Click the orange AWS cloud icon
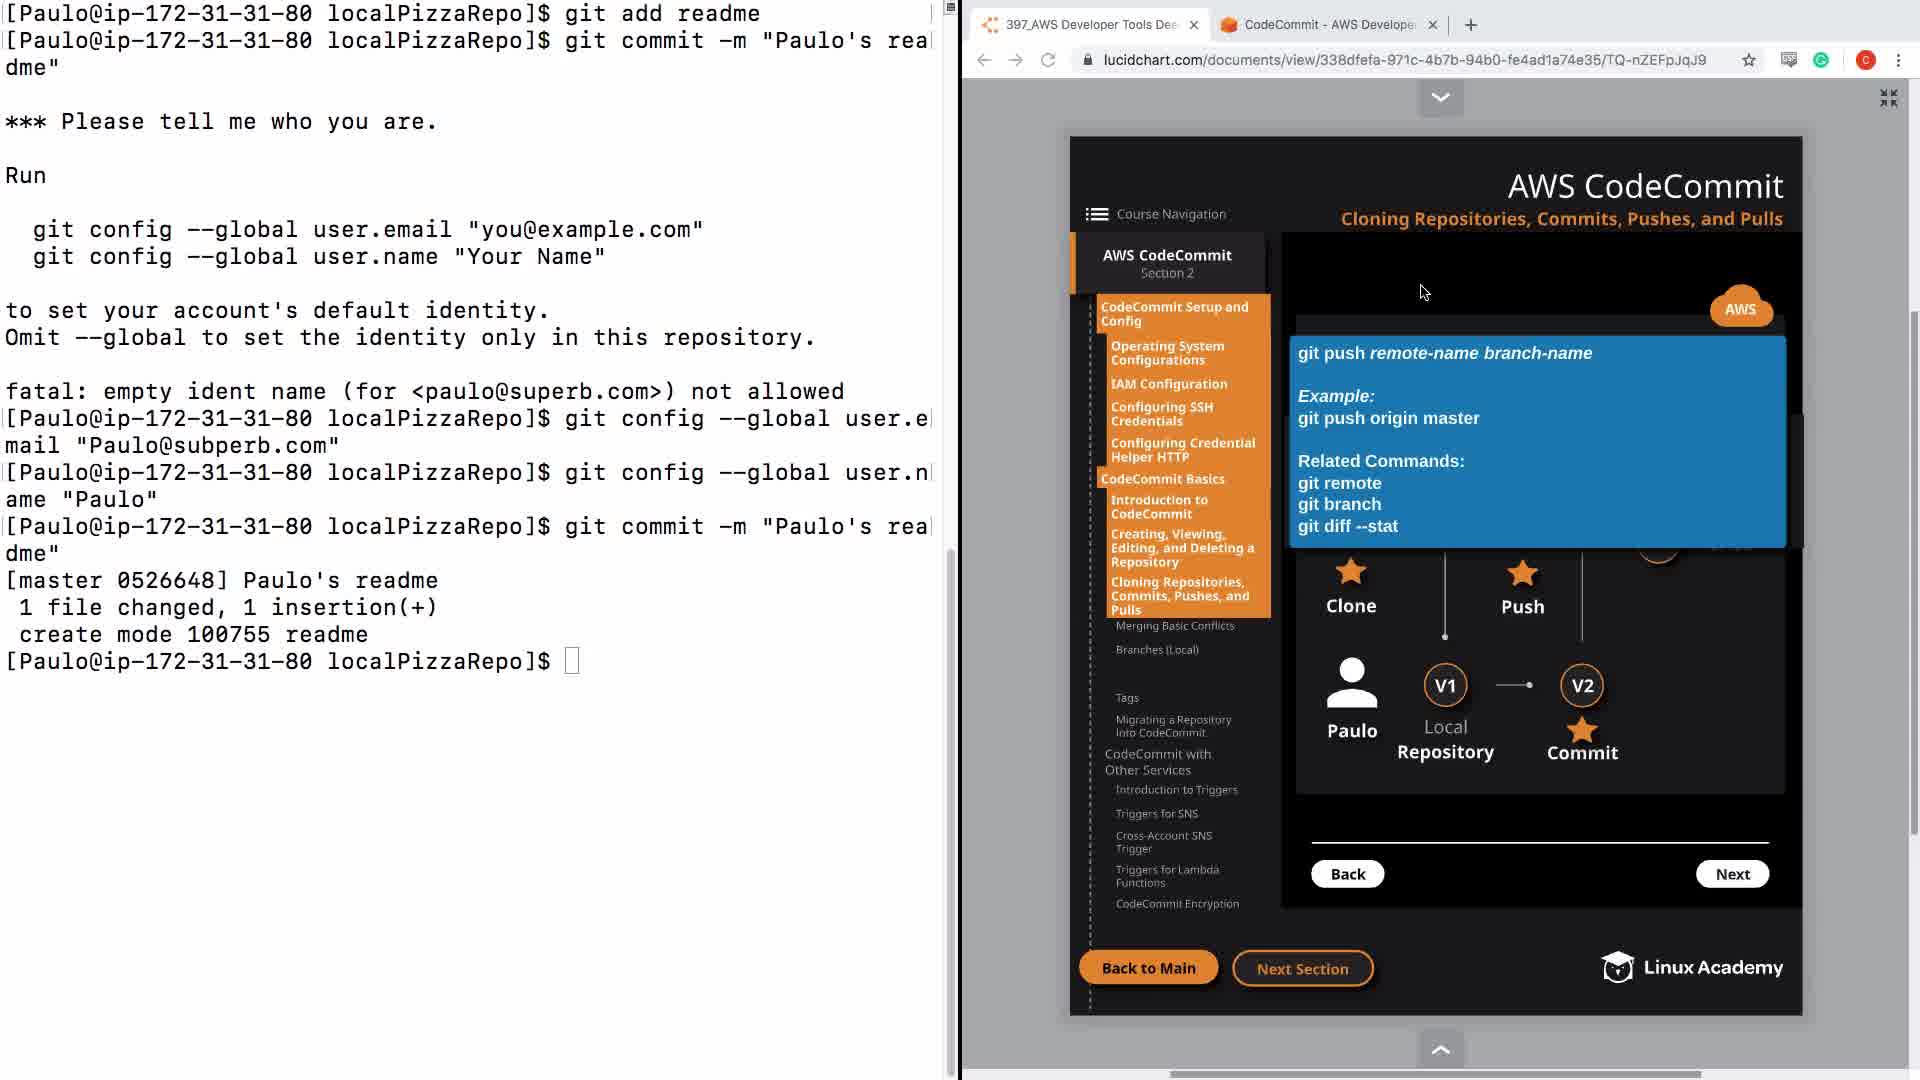Viewport: 1920px width, 1080px height. coord(1740,308)
